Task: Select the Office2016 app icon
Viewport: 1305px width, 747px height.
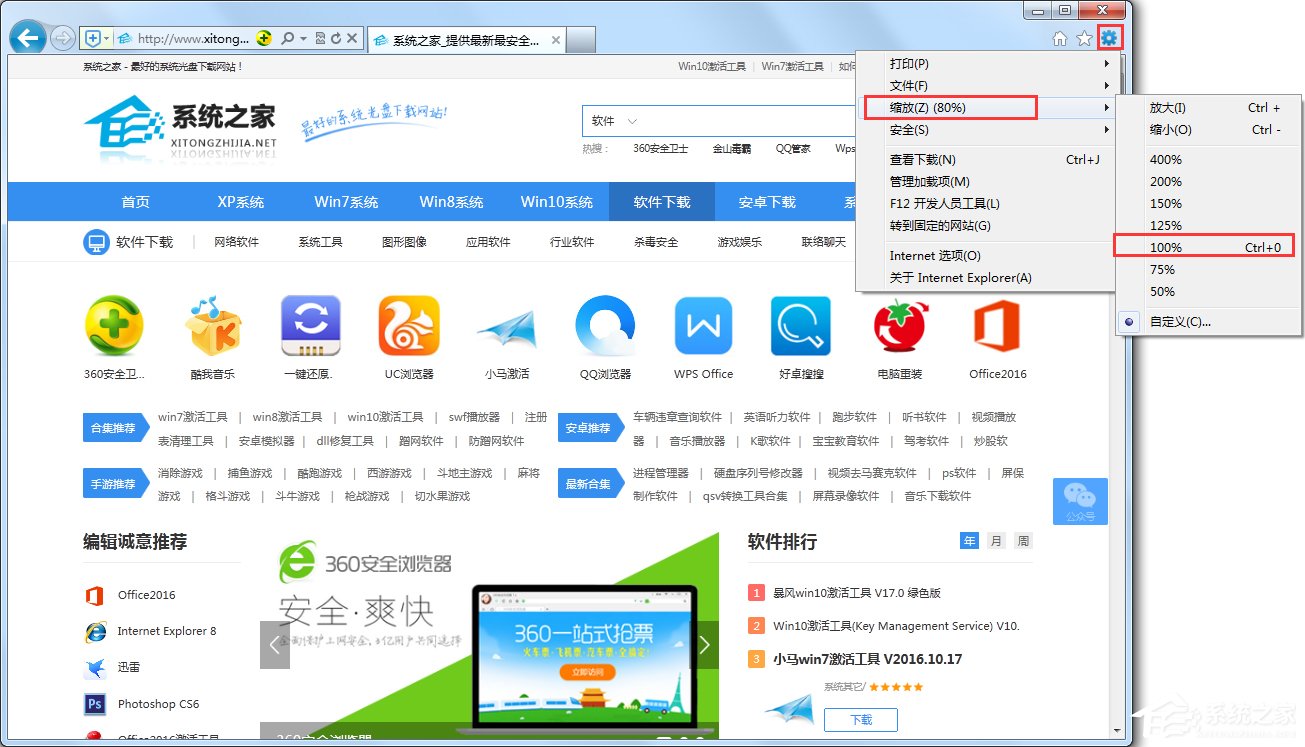Action: (997, 326)
